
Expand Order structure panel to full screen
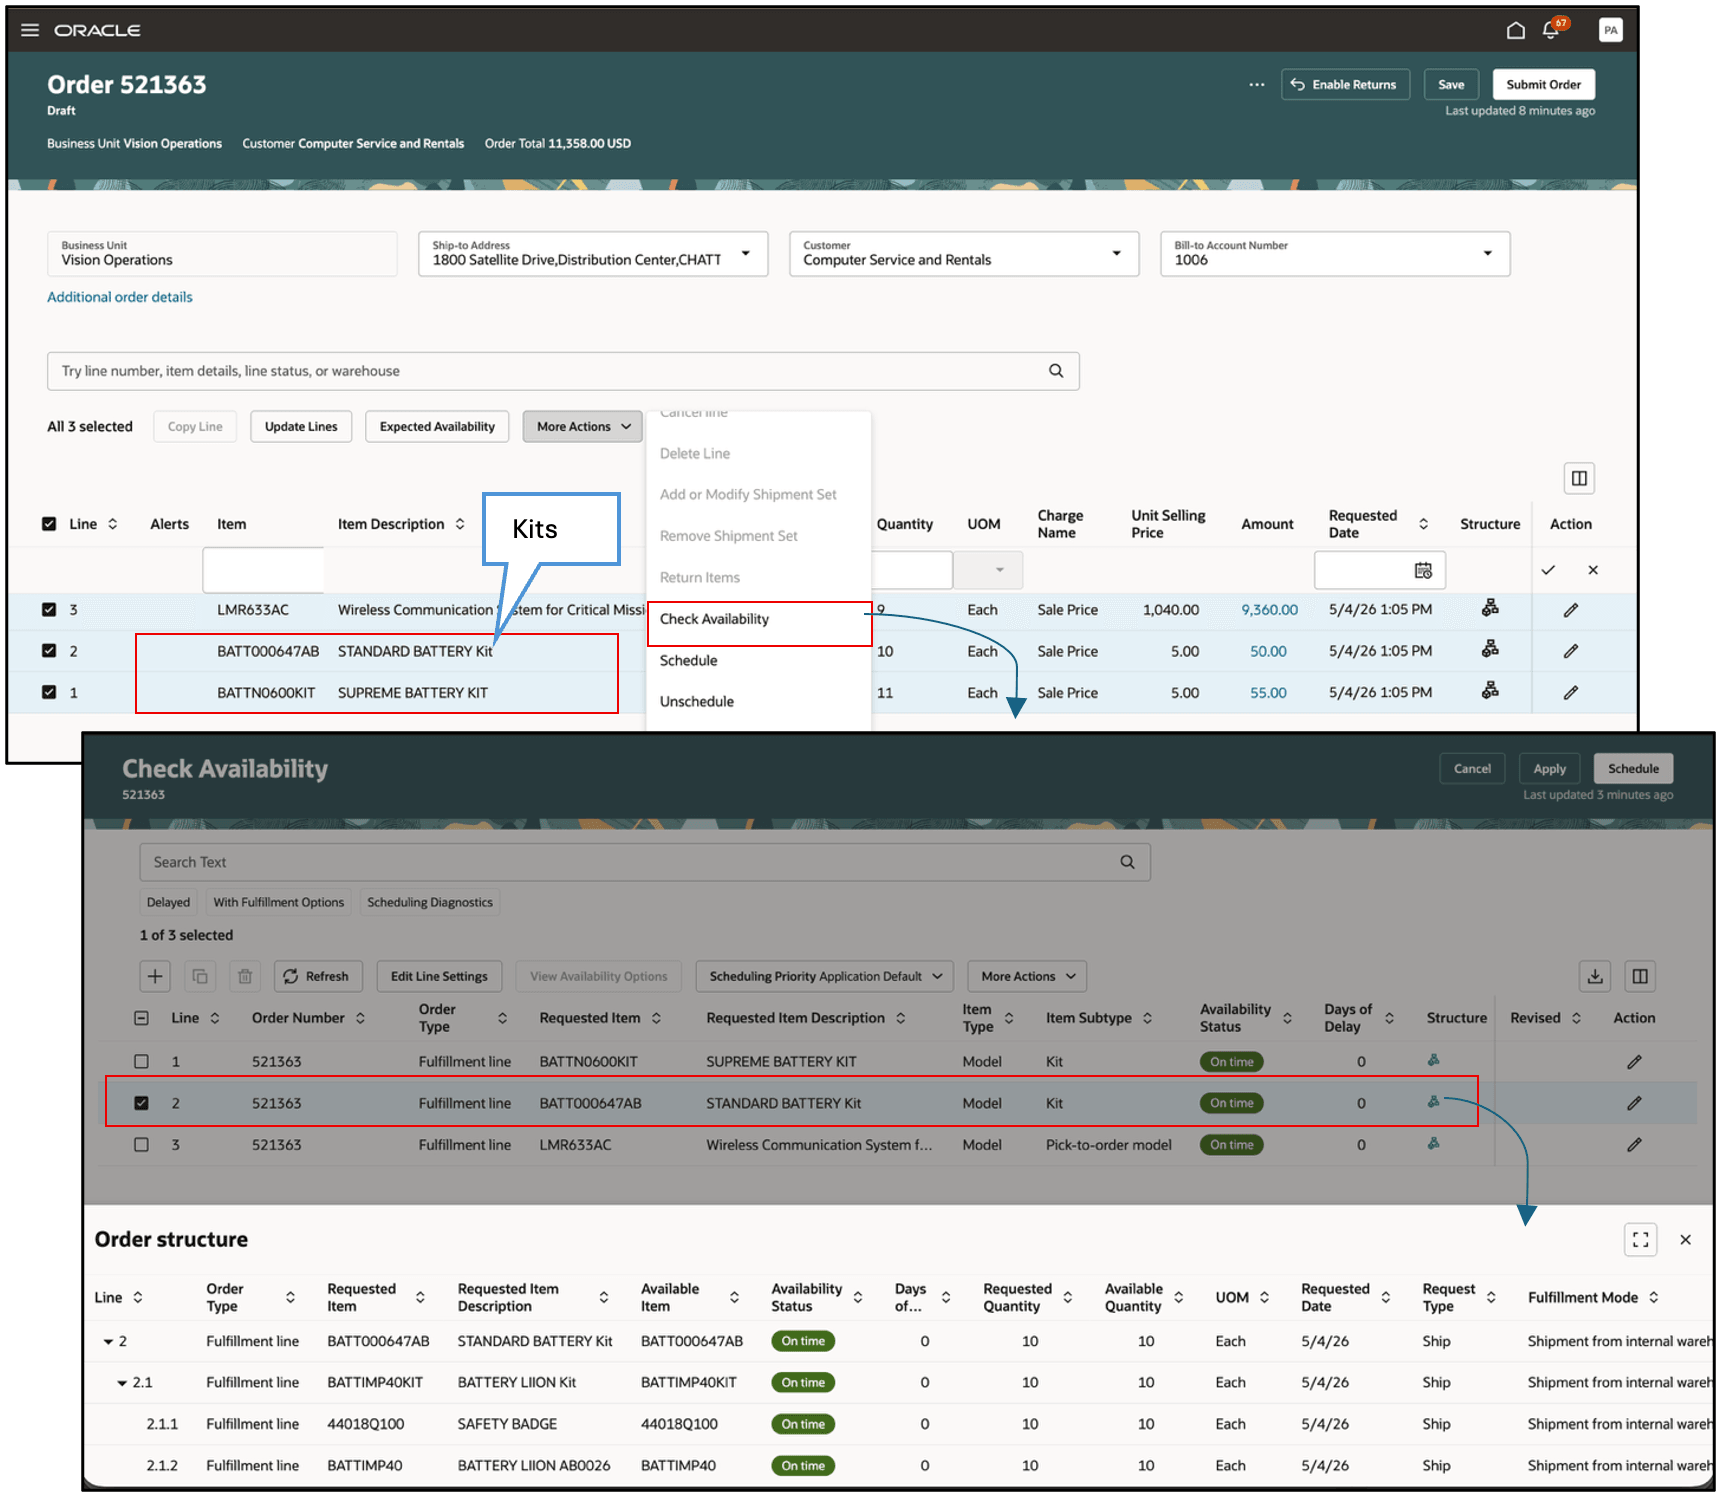[x=1641, y=1240]
